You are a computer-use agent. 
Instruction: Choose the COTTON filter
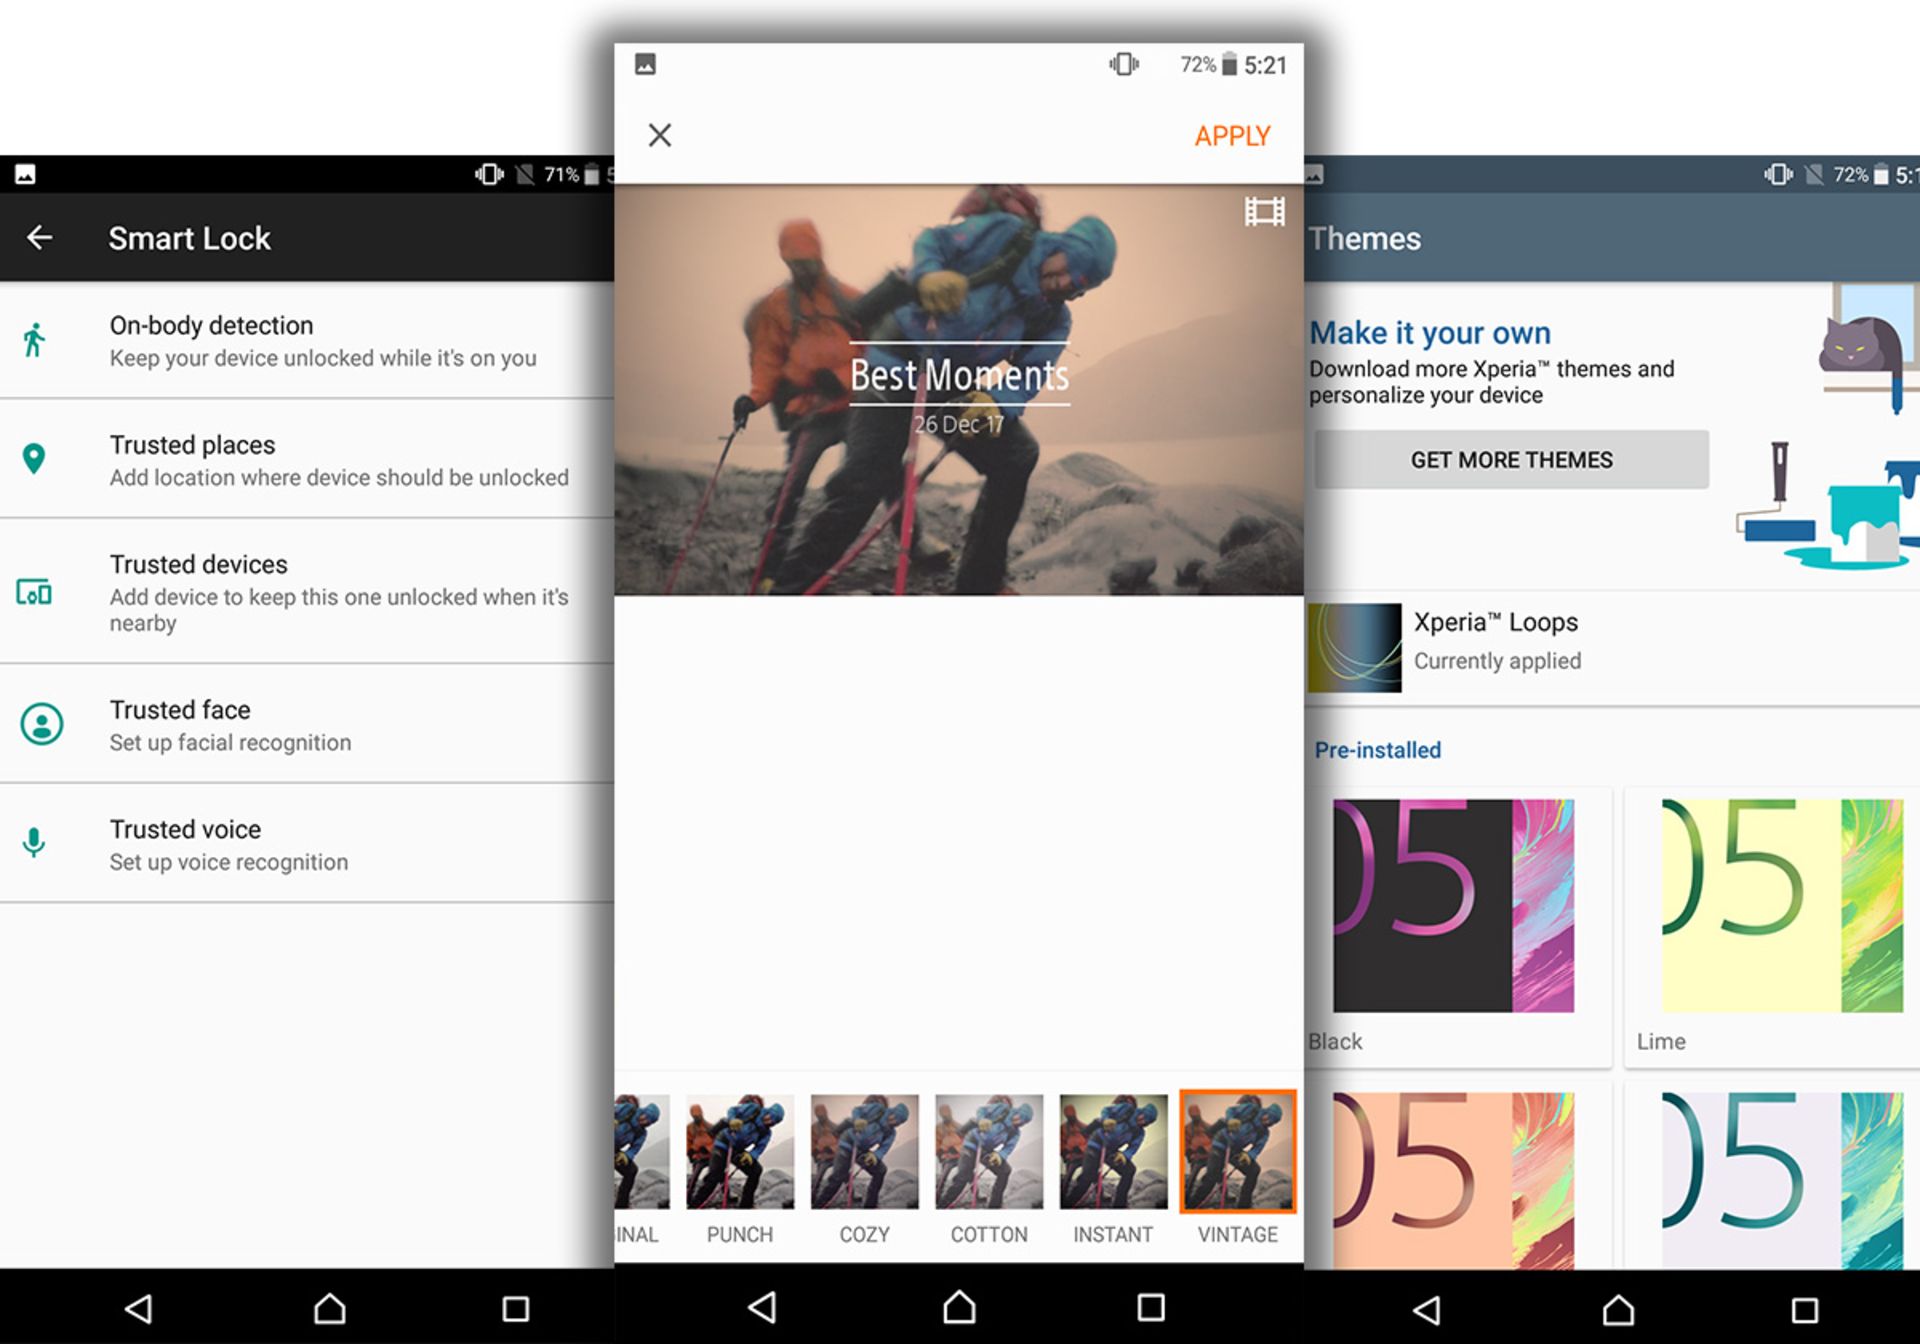click(988, 1152)
